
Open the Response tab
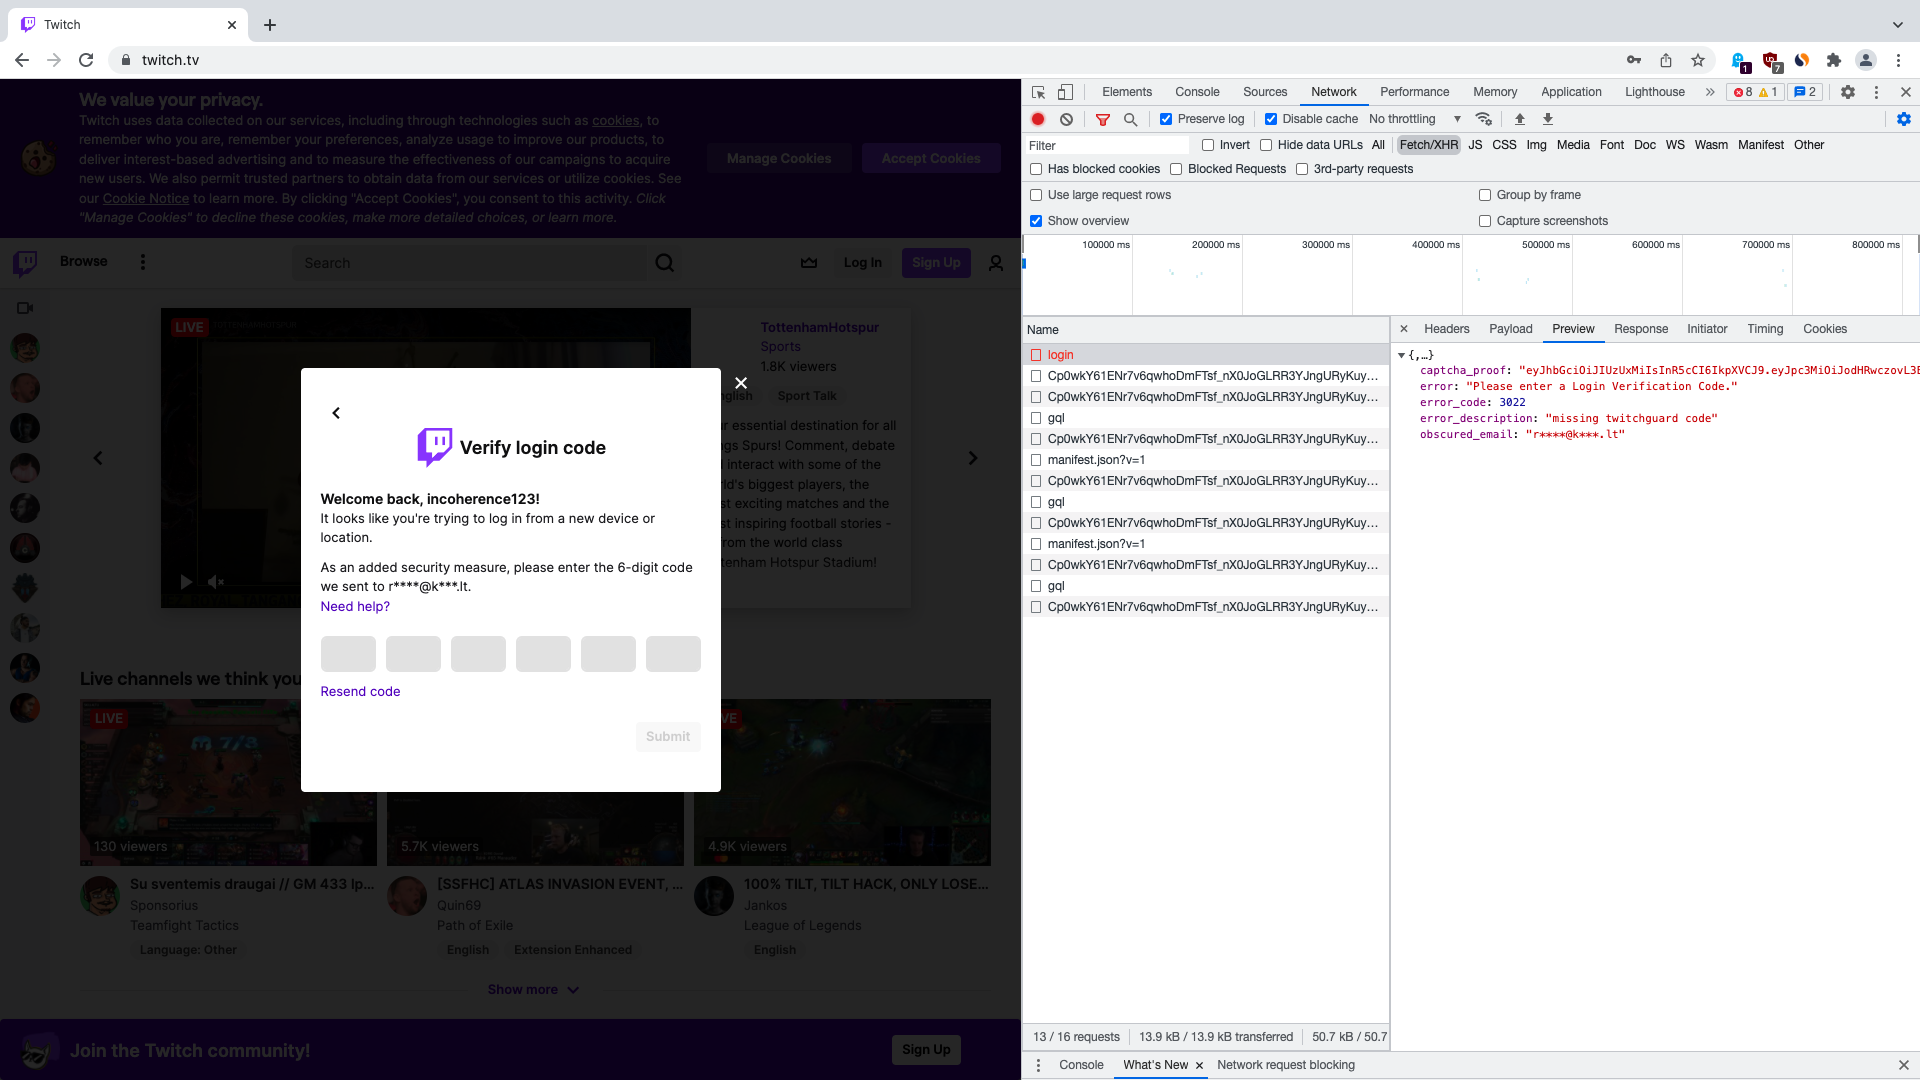(x=1641, y=329)
